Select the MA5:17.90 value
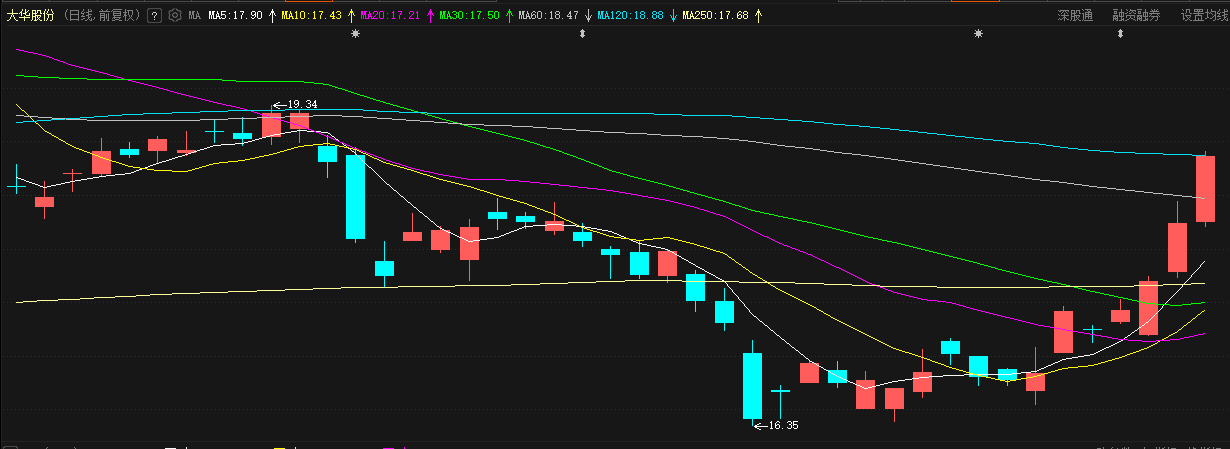The height and width of the screenshot is (449, 1230). point(235,15)
